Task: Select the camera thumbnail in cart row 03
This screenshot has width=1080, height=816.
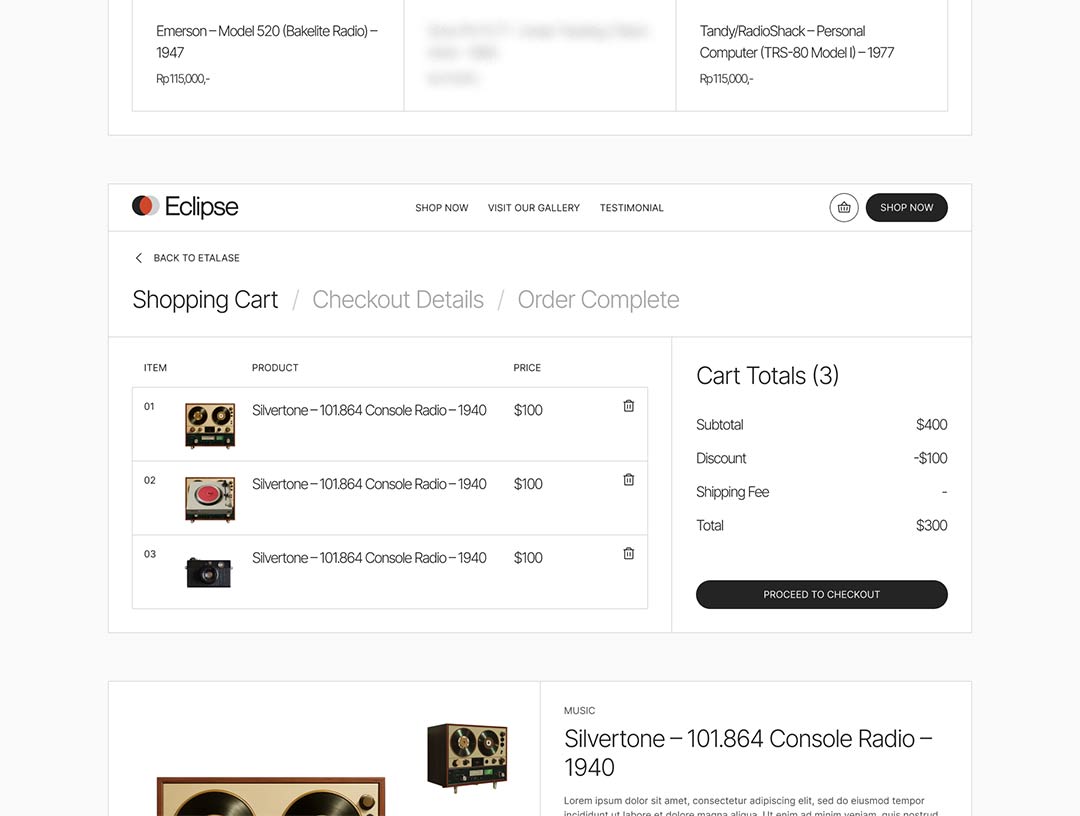Action: coord(209,572)
